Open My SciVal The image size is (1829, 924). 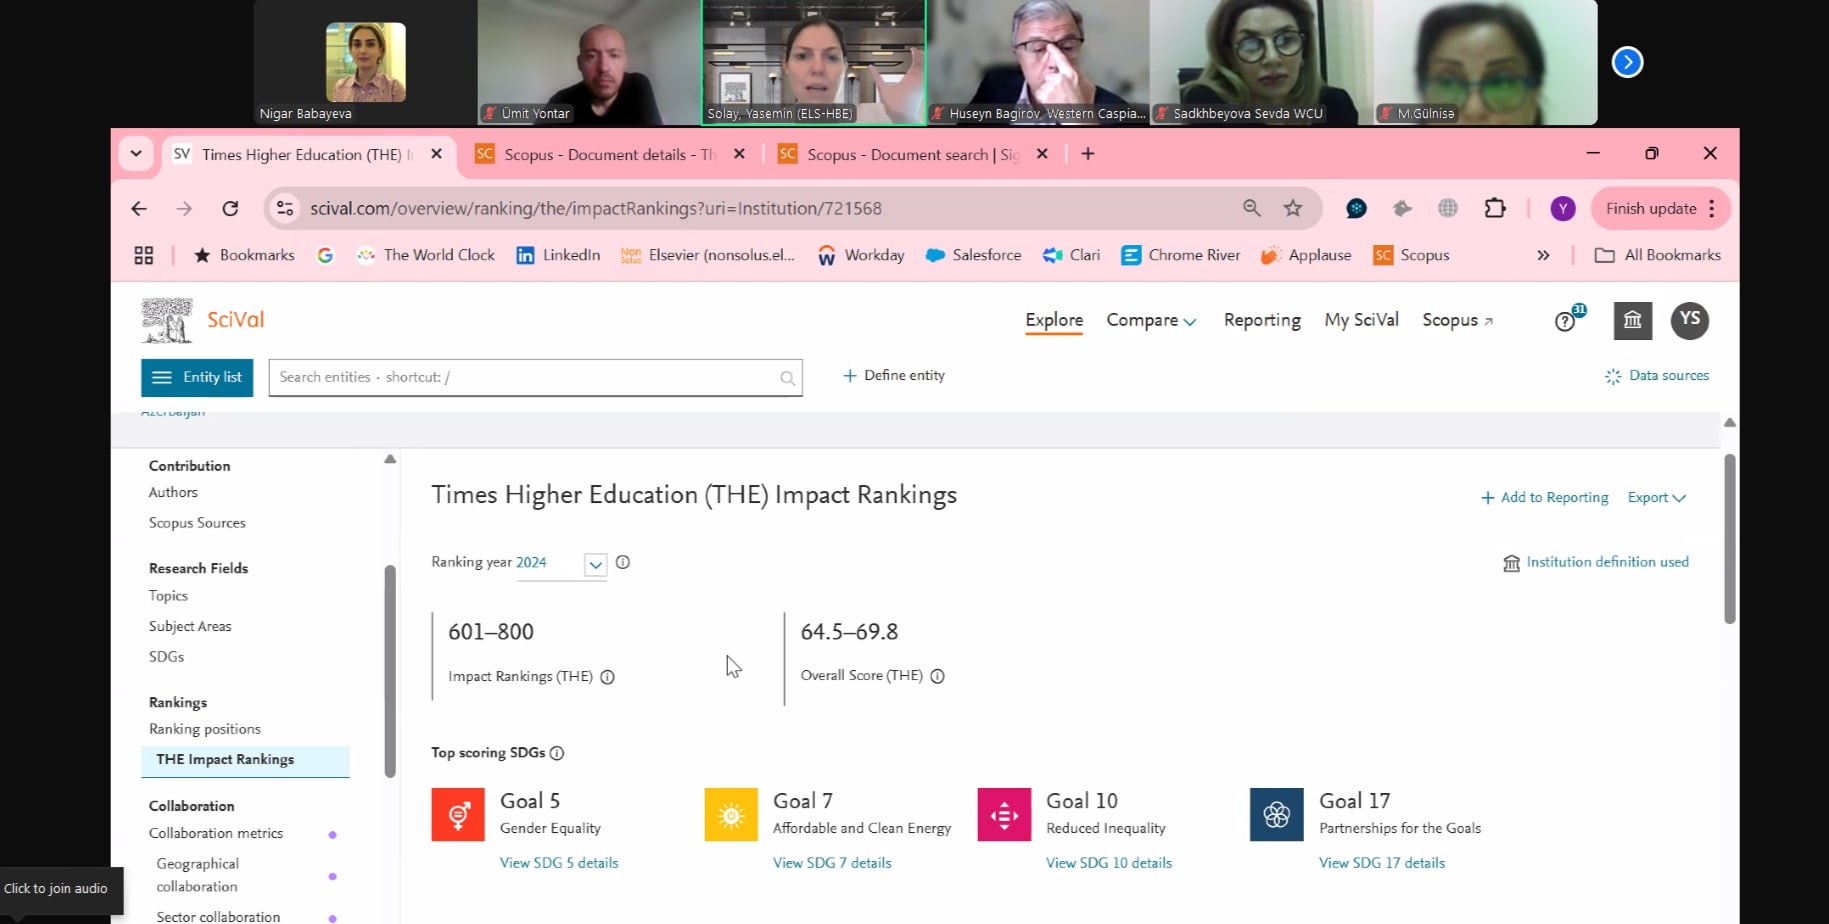coord(1361,320)
